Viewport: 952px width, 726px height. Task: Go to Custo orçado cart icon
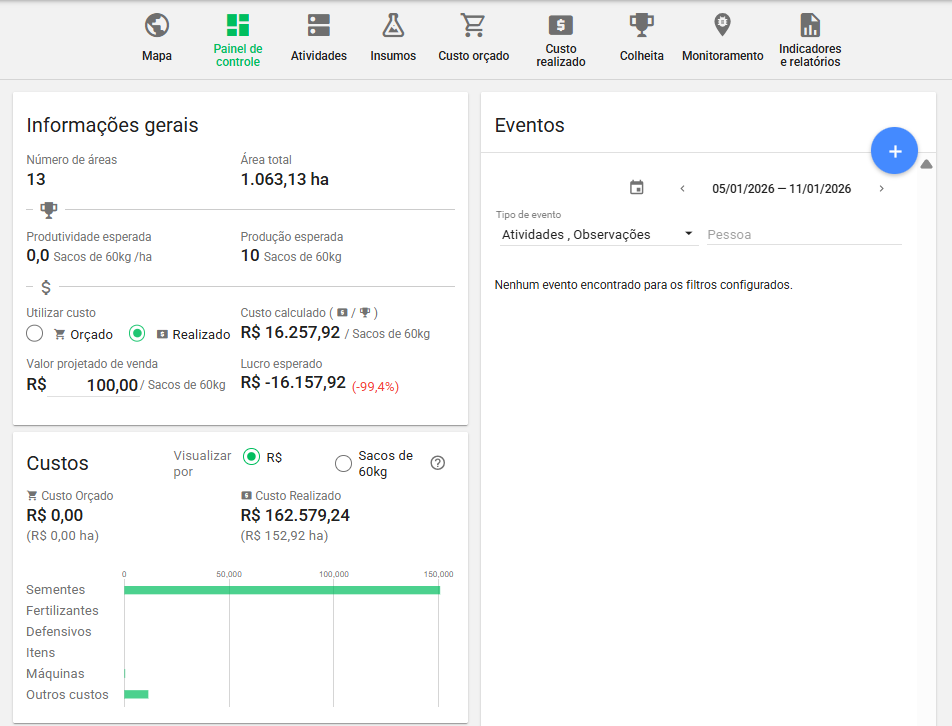[x=473, y=26]
